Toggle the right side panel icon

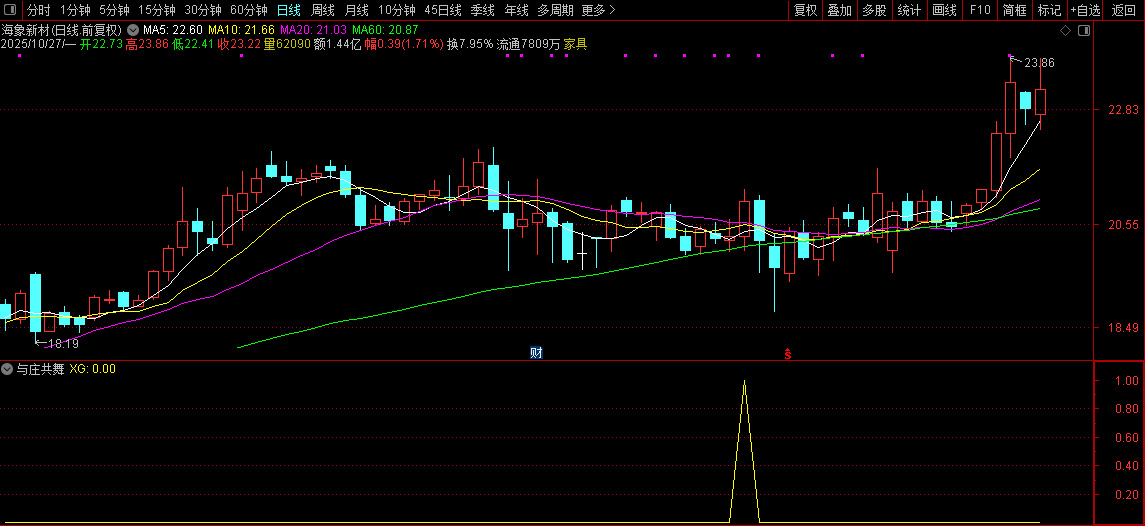1084,31
